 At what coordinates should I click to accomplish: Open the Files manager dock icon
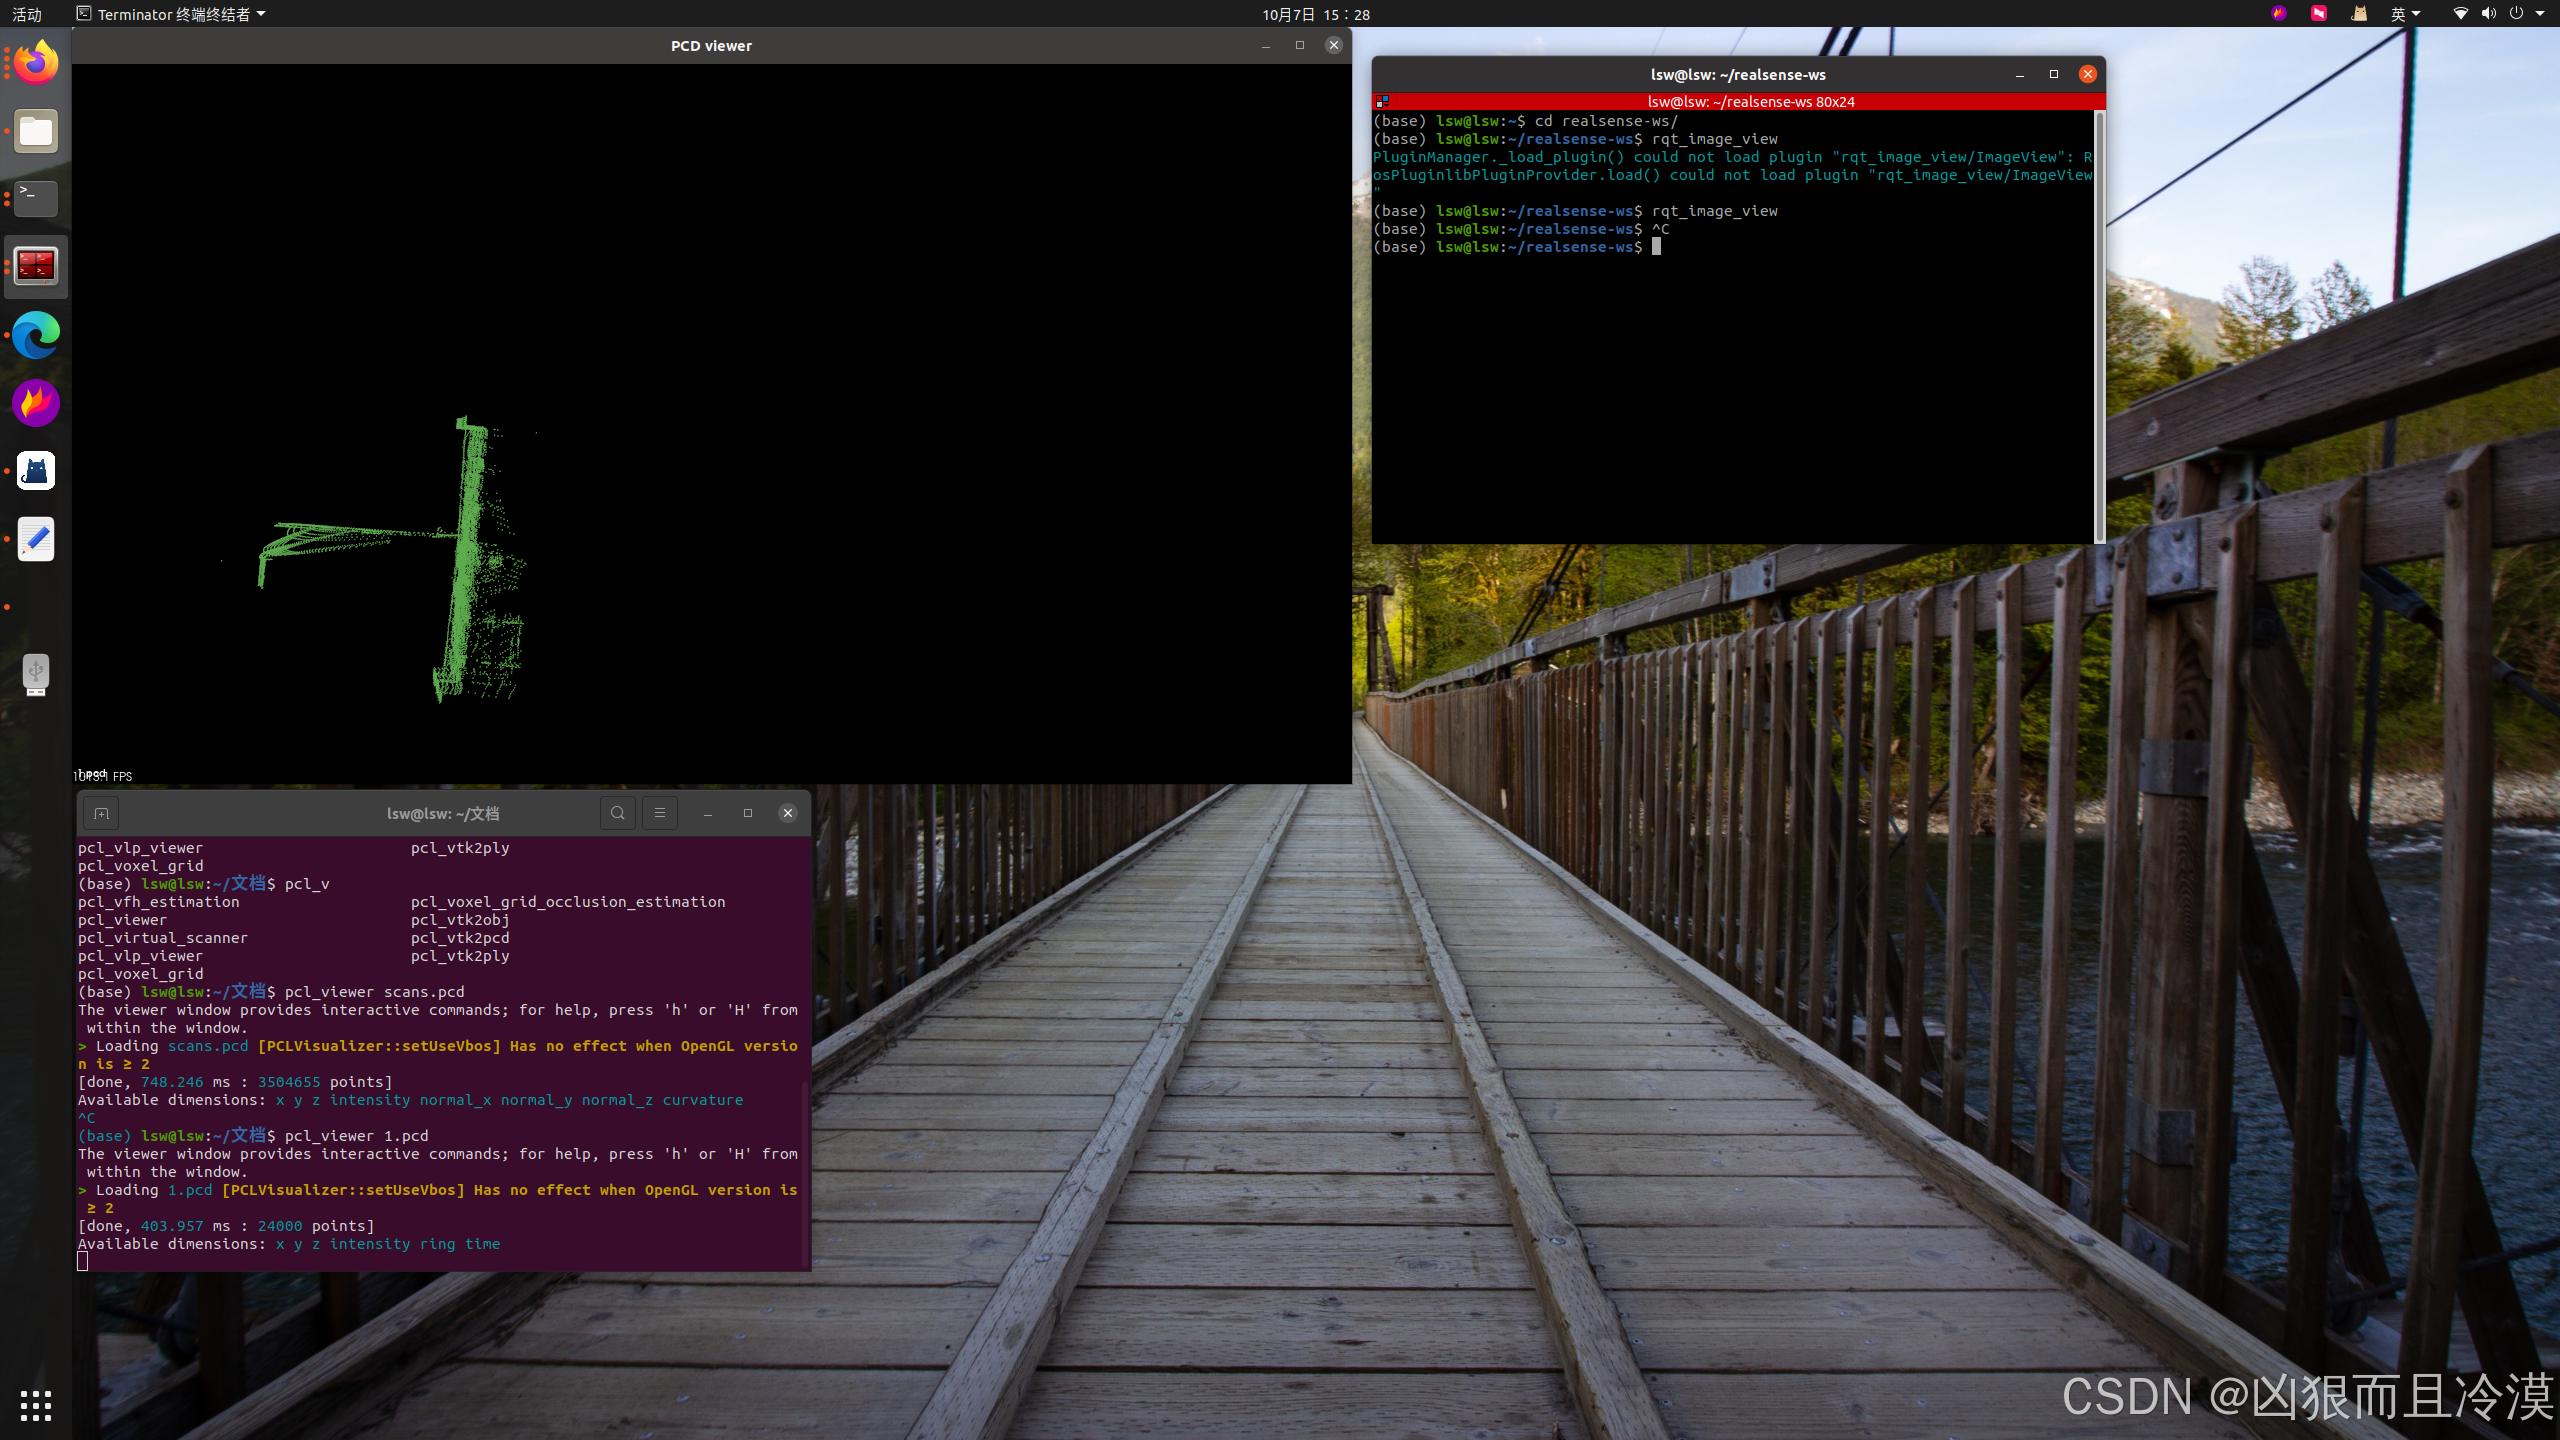(x=36, y=131)
